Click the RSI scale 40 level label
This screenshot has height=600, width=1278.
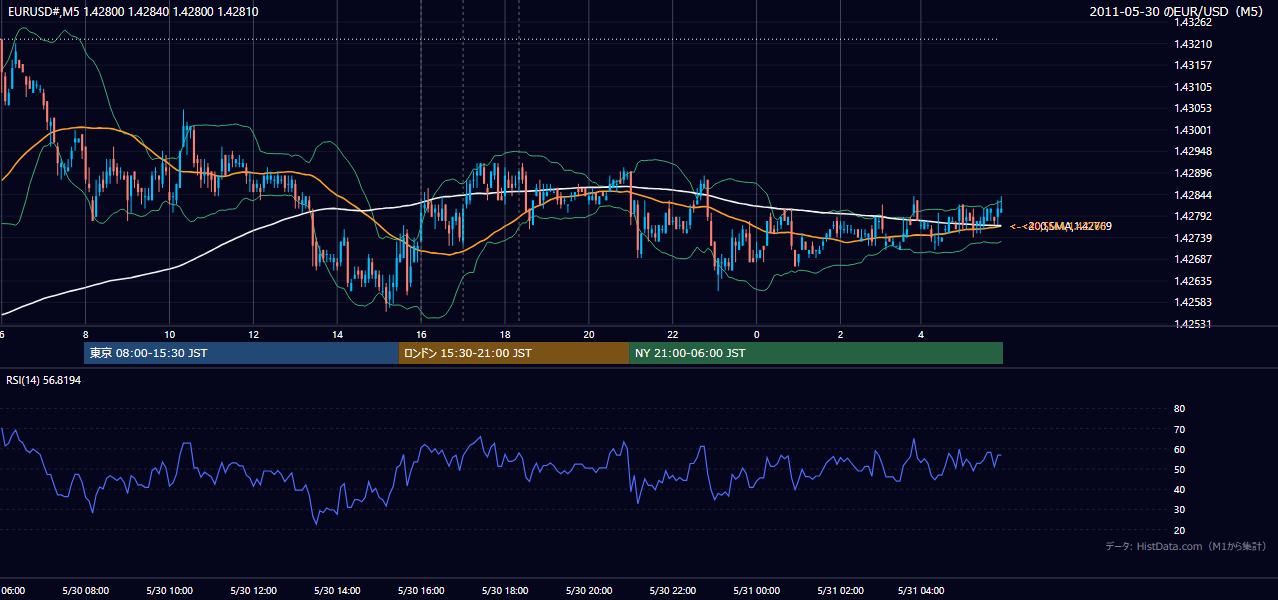[x=1179, y=490]
